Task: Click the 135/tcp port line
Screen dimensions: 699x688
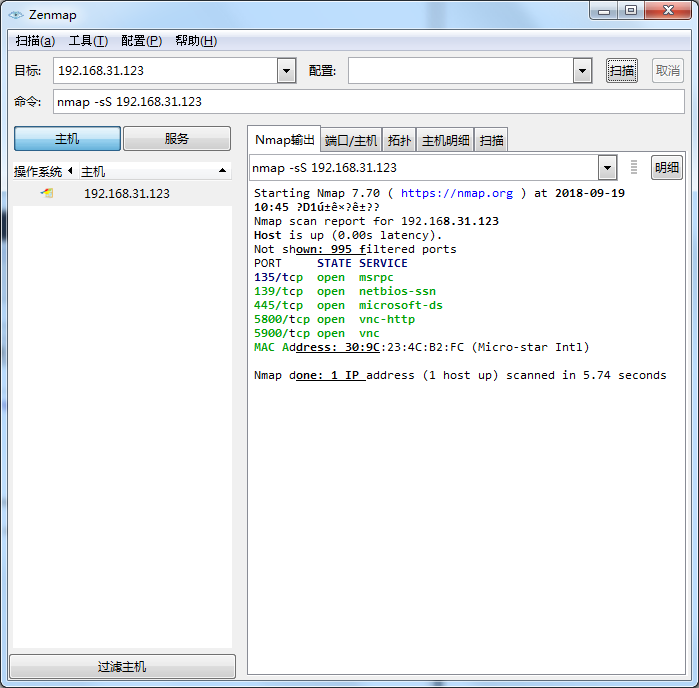Action: [324, 277]
